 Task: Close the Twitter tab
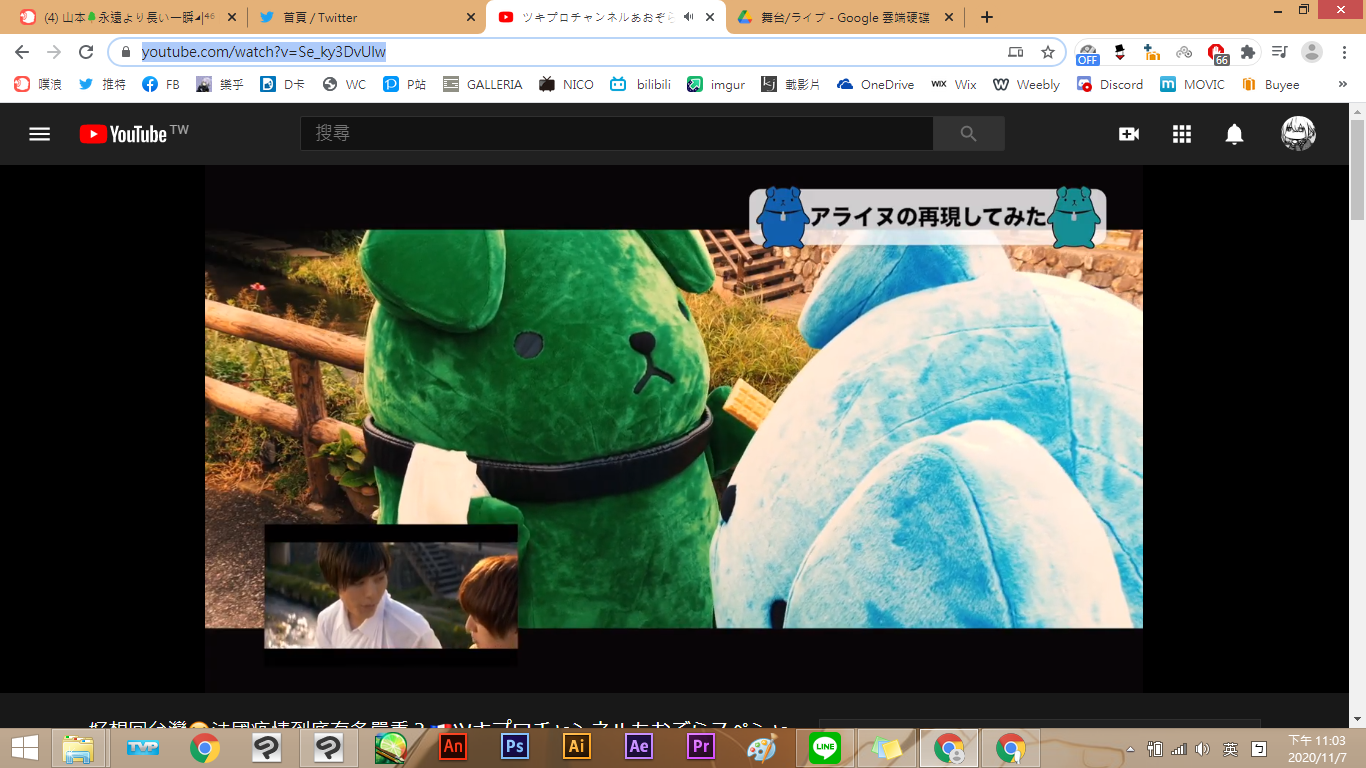click(471, 17)
